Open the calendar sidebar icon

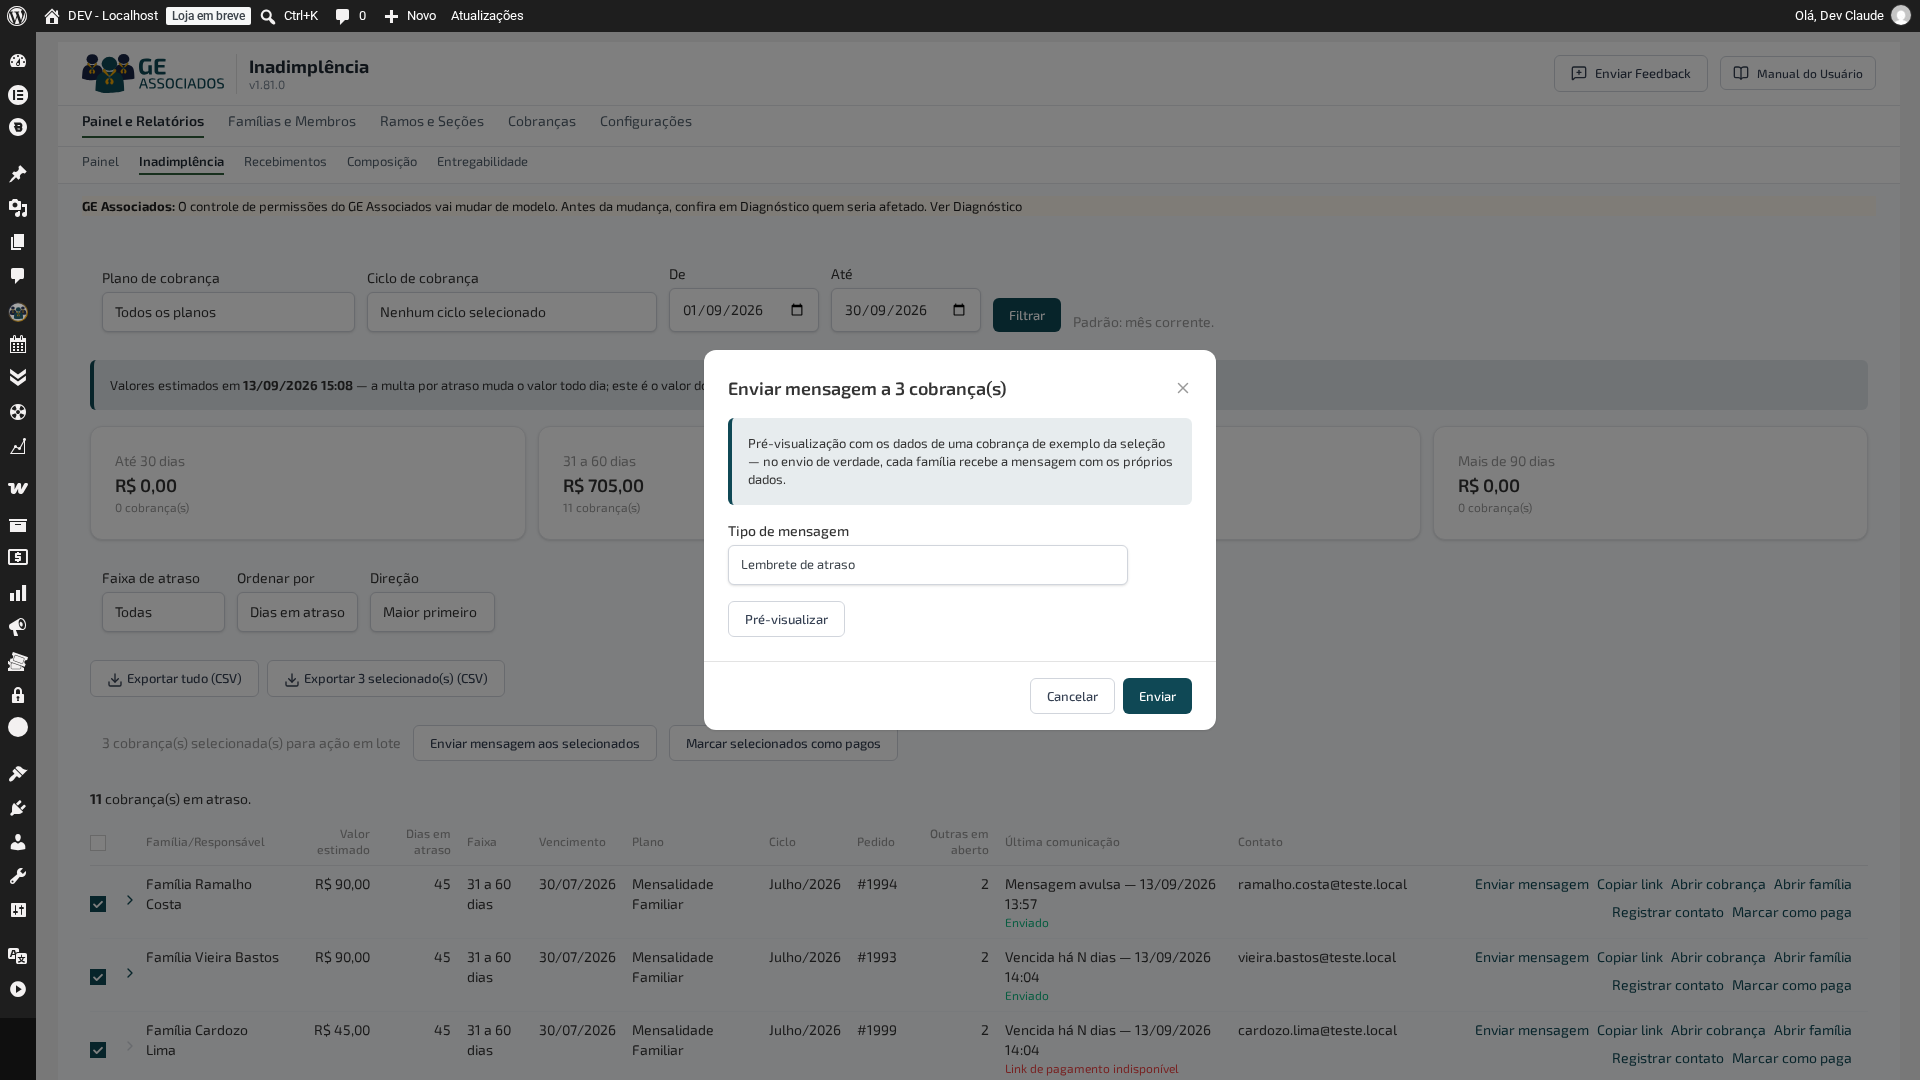pos(18,345)
